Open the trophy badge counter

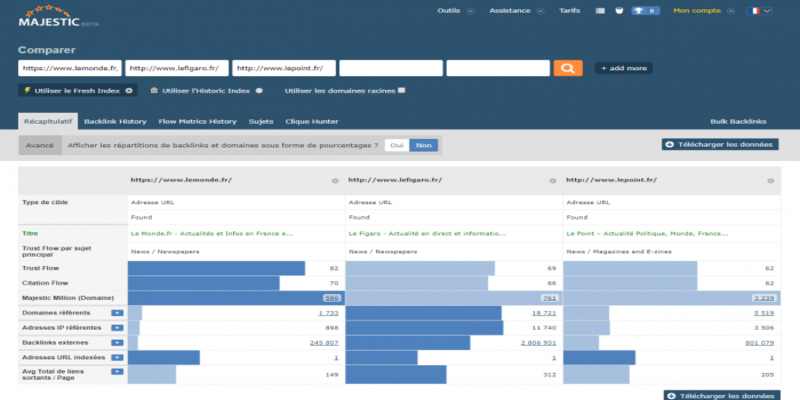(645, 11)
